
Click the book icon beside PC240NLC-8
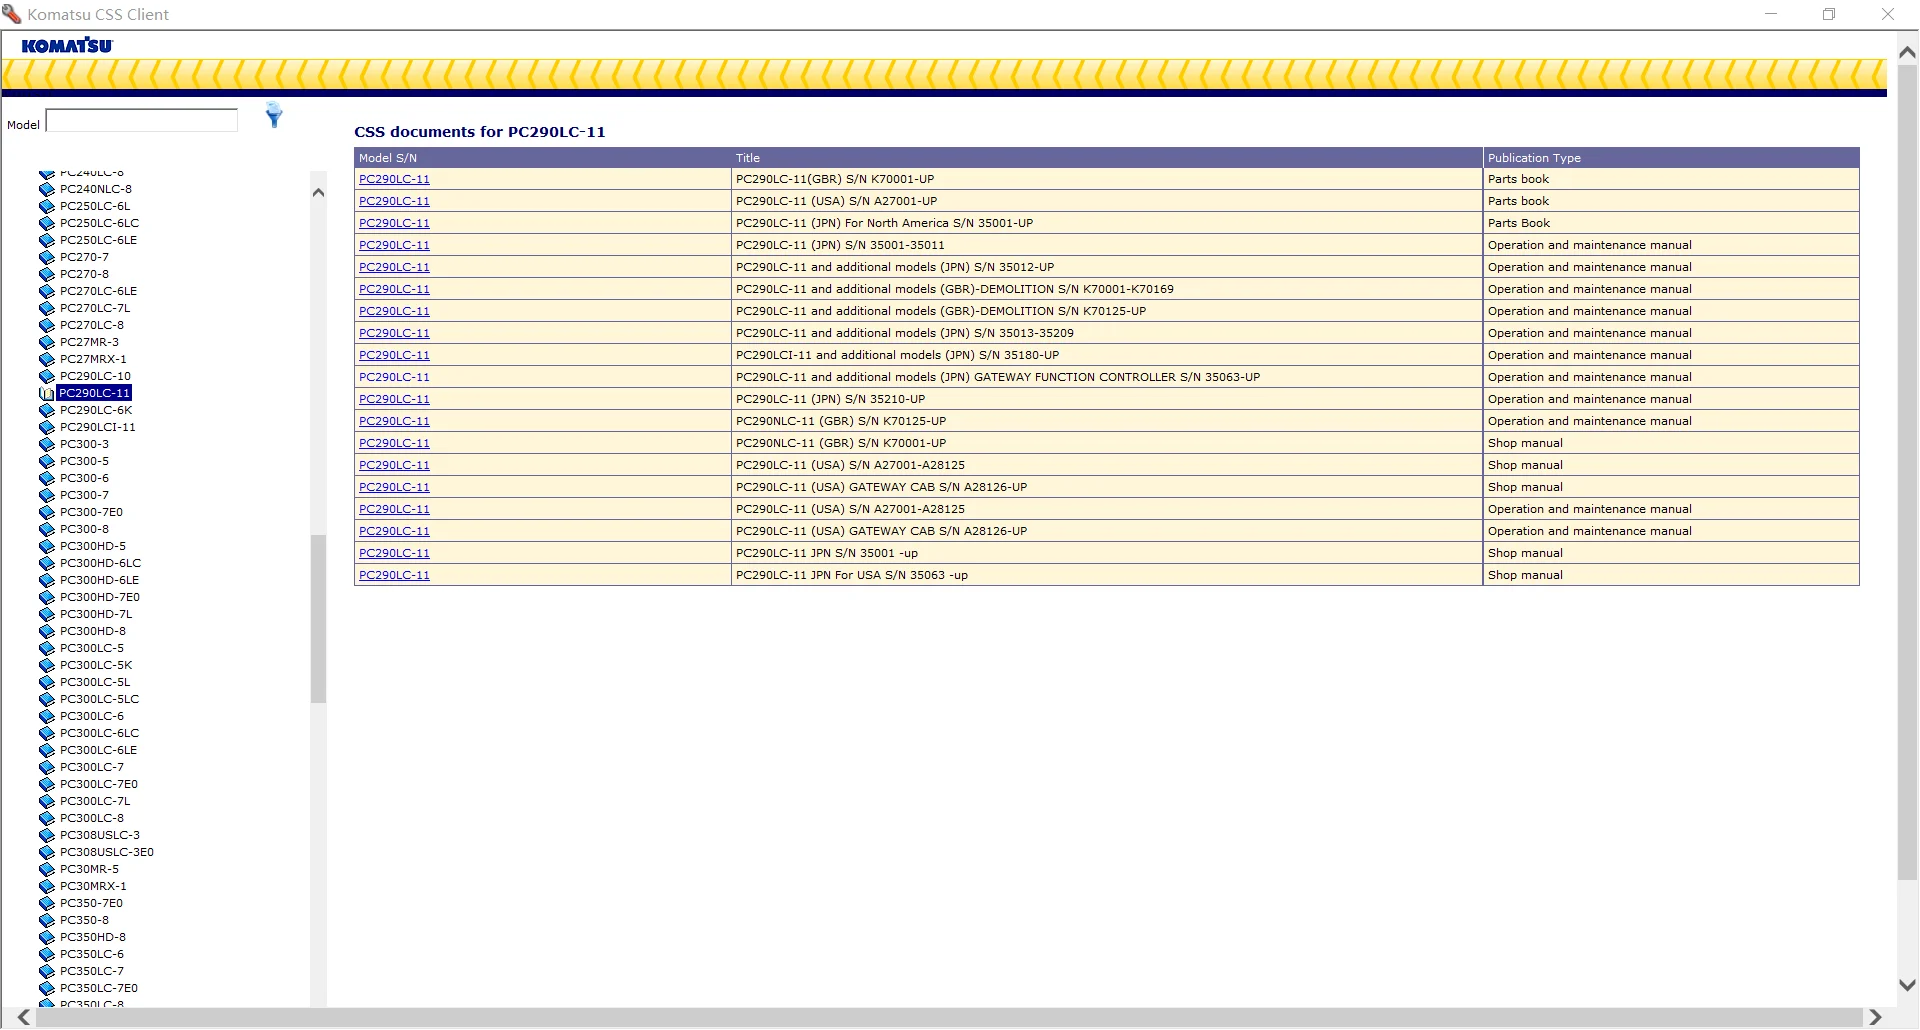pyautogui.click(x=46, y=189)
